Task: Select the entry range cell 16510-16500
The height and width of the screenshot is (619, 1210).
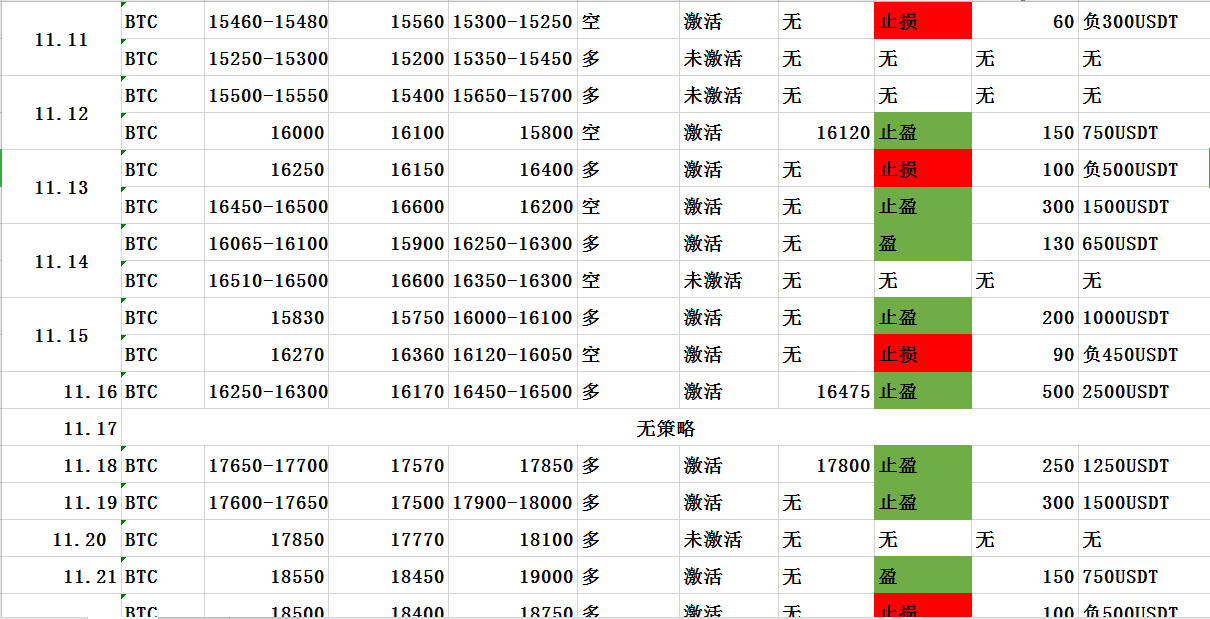Action: tap(266, 280)
